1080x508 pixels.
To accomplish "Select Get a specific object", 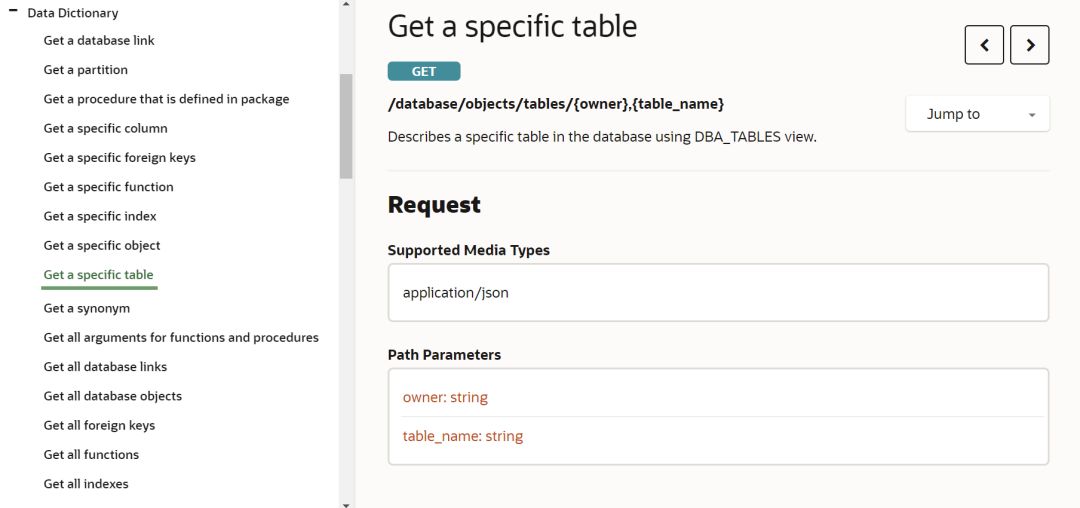I will [x=102, y=245].
